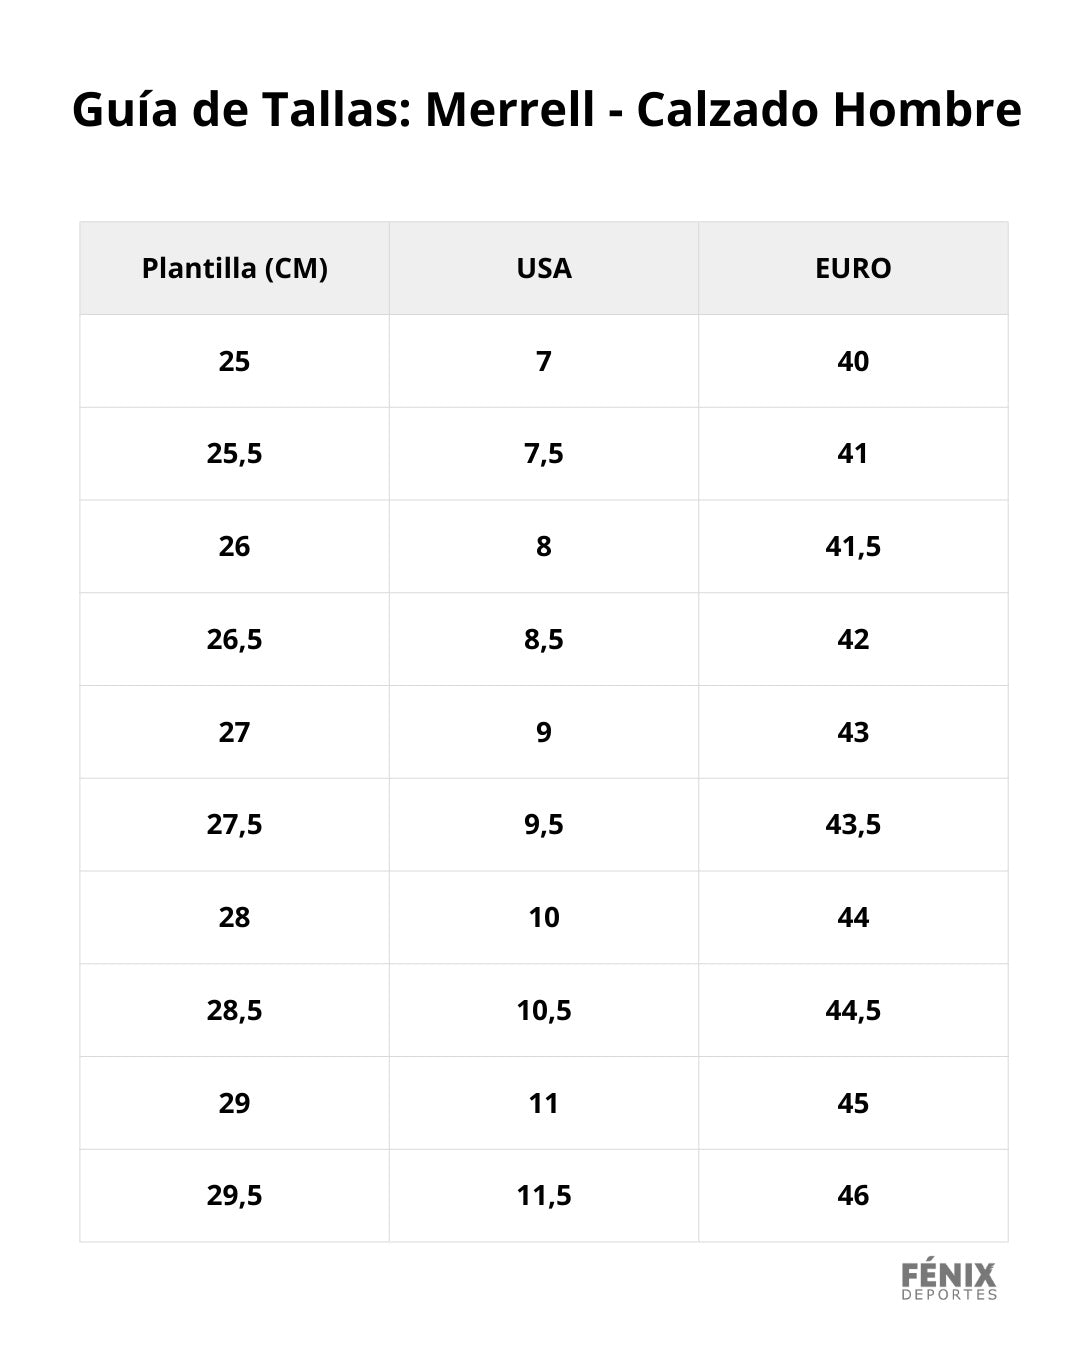Click the page title about Merrell sizes

(546, 109)
